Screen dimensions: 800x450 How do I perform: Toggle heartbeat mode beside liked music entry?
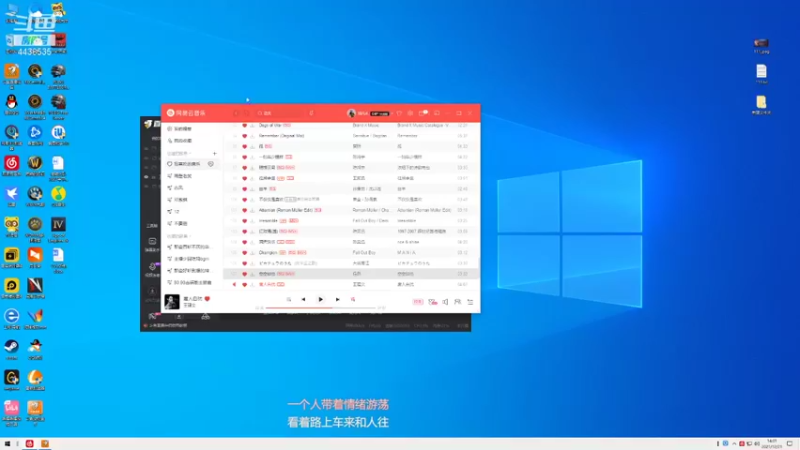(x=211, y=164)
